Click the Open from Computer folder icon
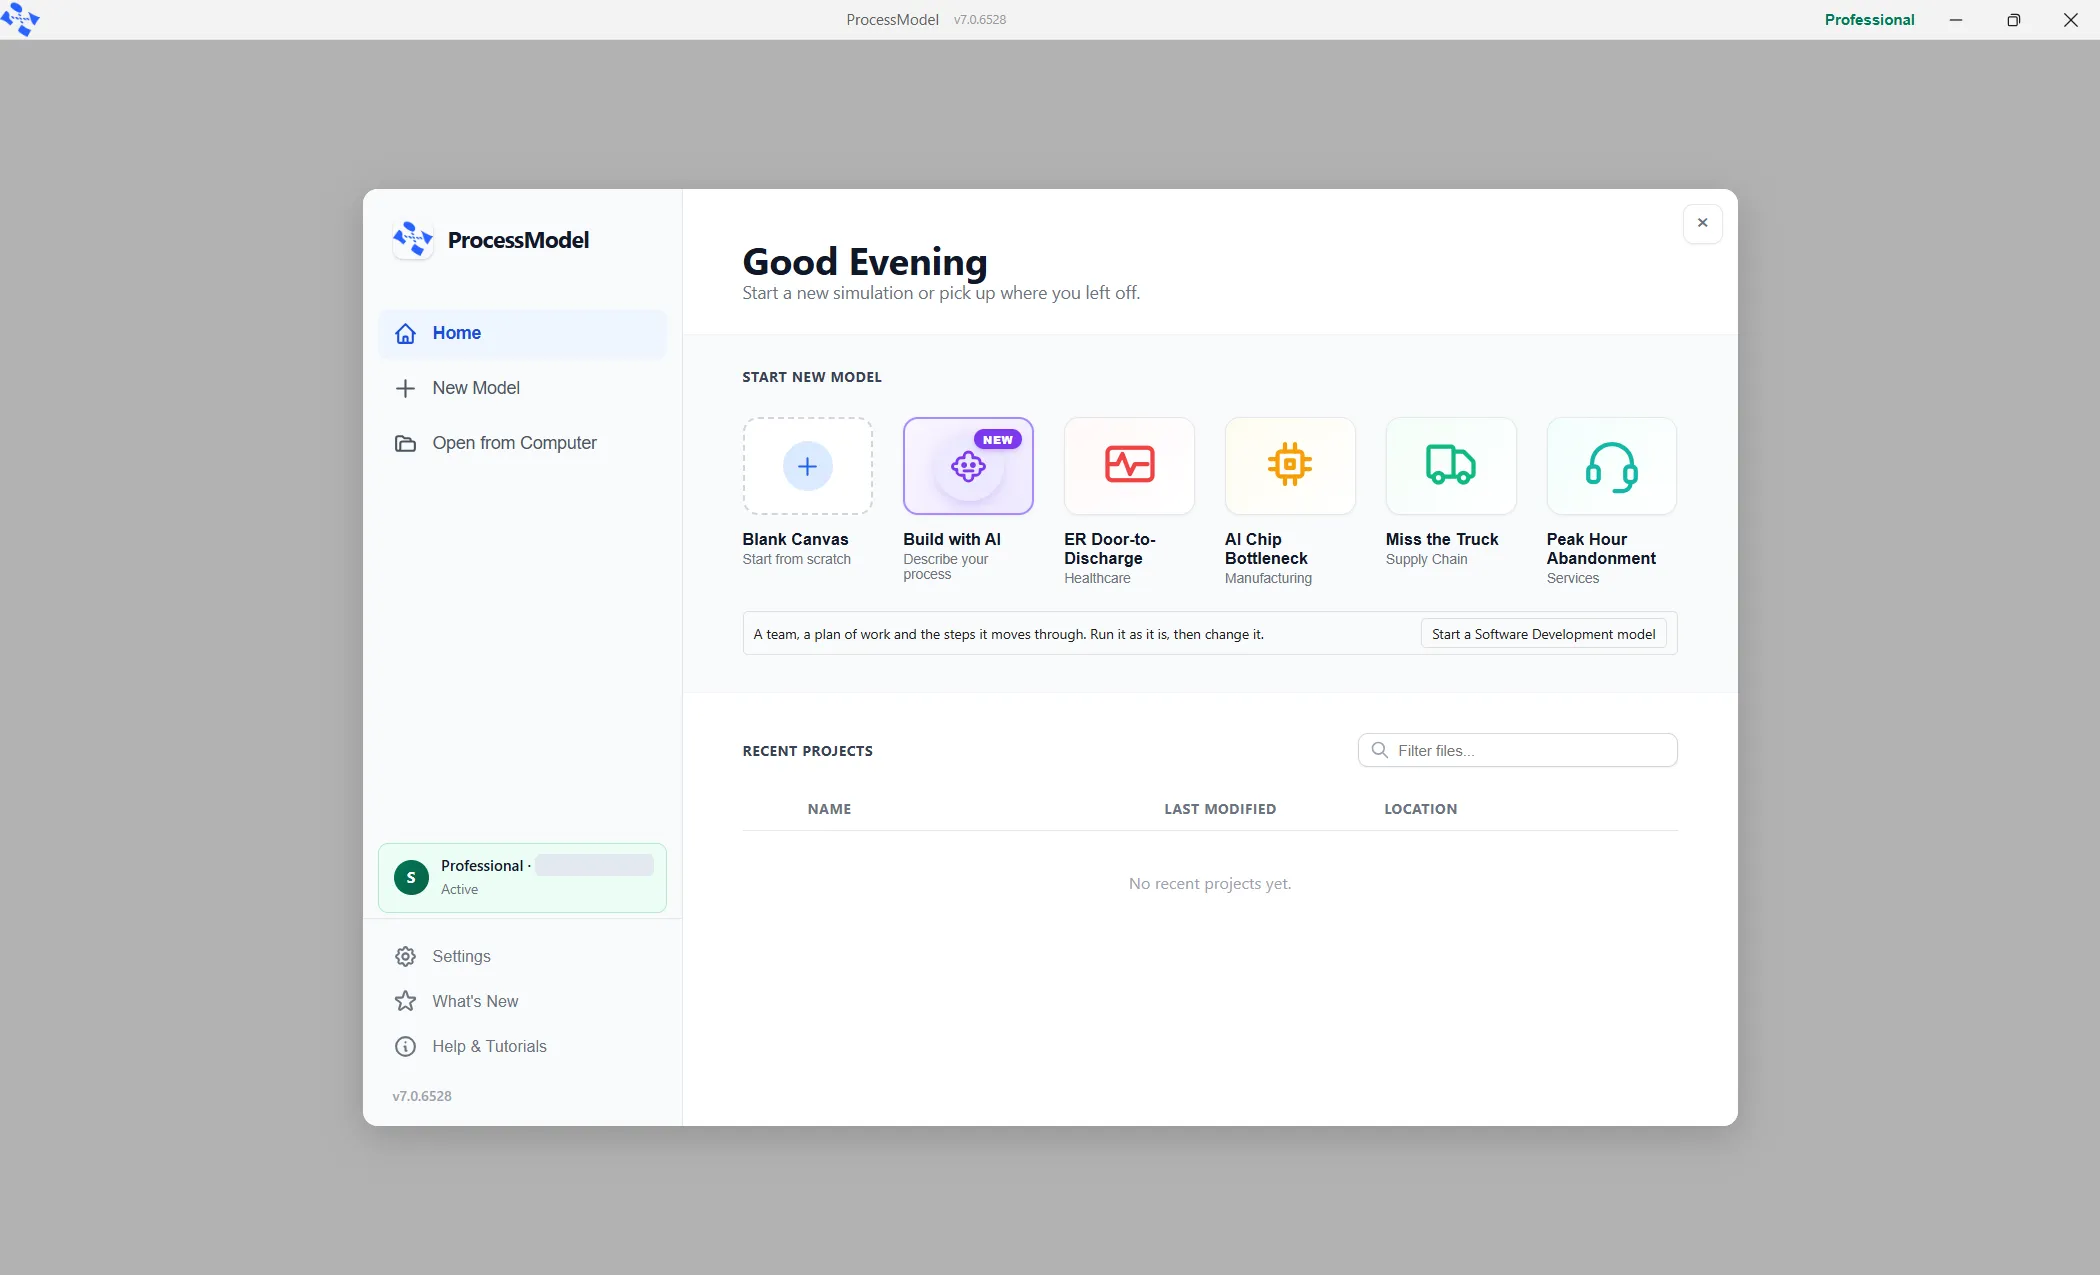This screenshot has height=1275, width=2100. [x=405, y=443]
